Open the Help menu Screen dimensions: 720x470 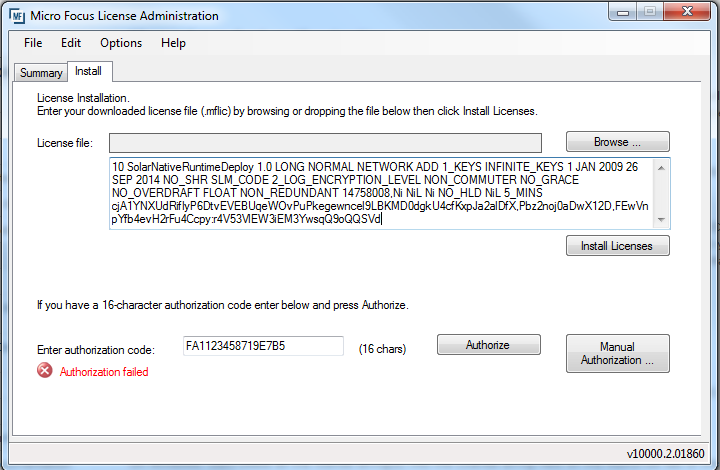point(173,43)
